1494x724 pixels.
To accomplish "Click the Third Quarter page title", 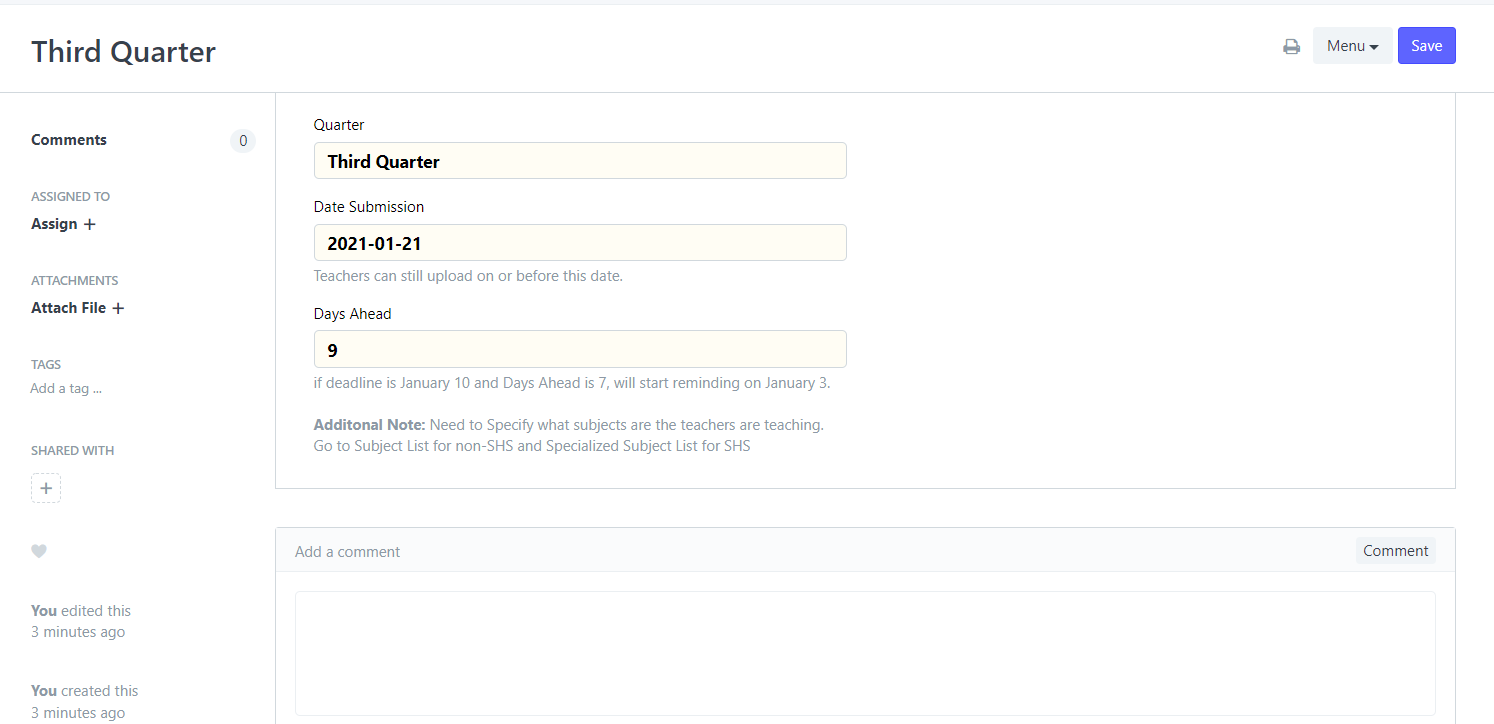I will 124,52.
